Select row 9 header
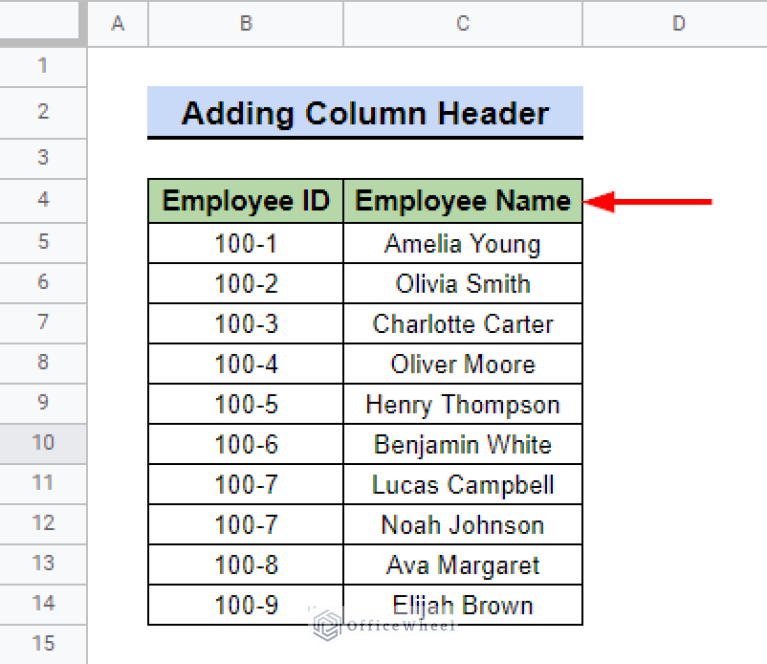 tap(43, 403)
